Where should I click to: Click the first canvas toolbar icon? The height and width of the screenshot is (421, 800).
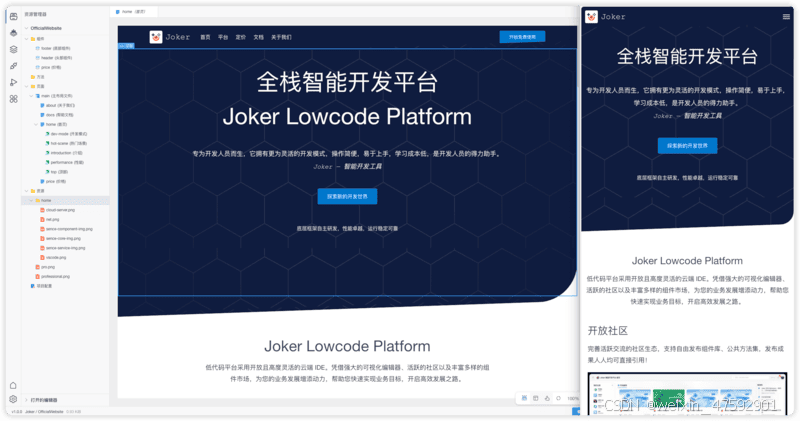click(x=524, y=398)
